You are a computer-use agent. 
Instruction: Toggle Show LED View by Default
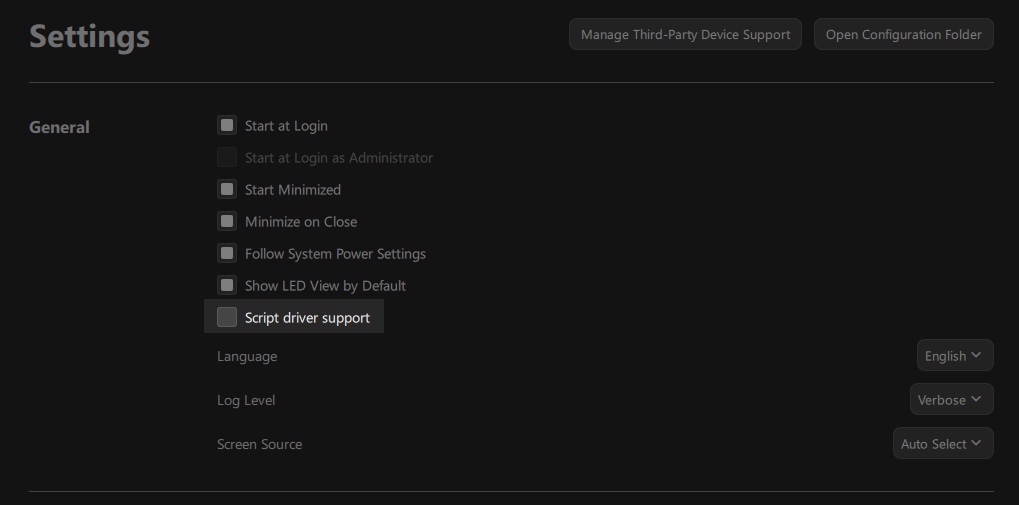point(227,285)
